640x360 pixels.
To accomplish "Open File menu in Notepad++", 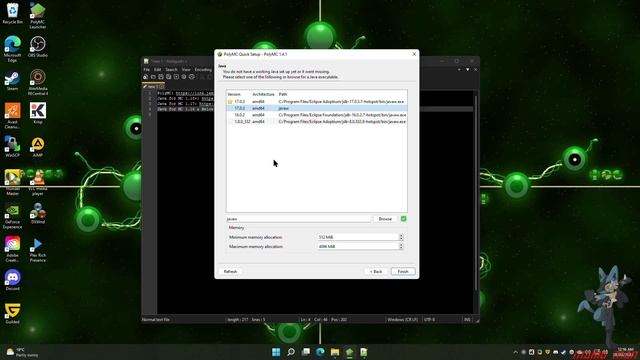I will [x=147, y=70].
